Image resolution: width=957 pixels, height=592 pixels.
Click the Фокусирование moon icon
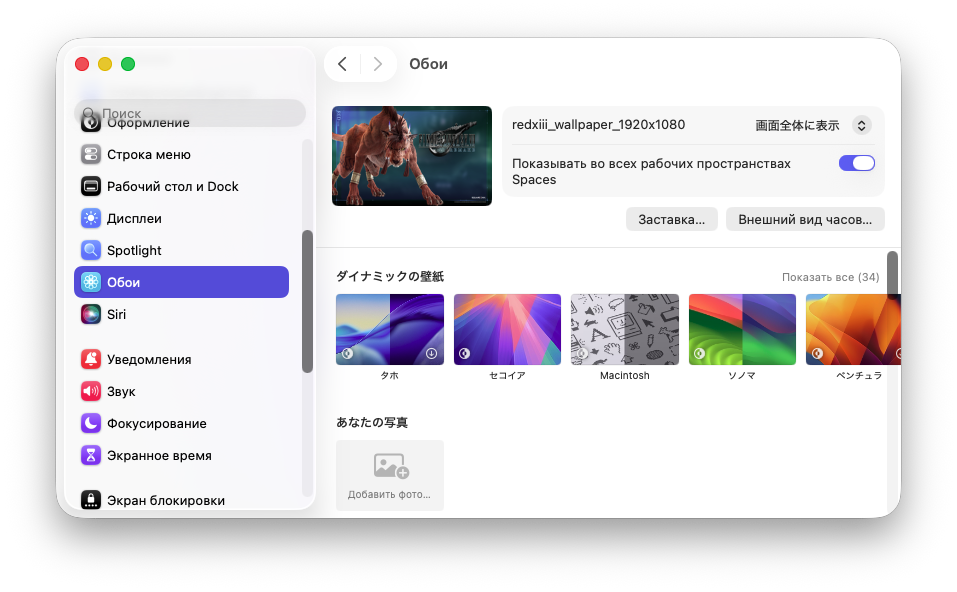pyautogui.click(x=91, y=423)
